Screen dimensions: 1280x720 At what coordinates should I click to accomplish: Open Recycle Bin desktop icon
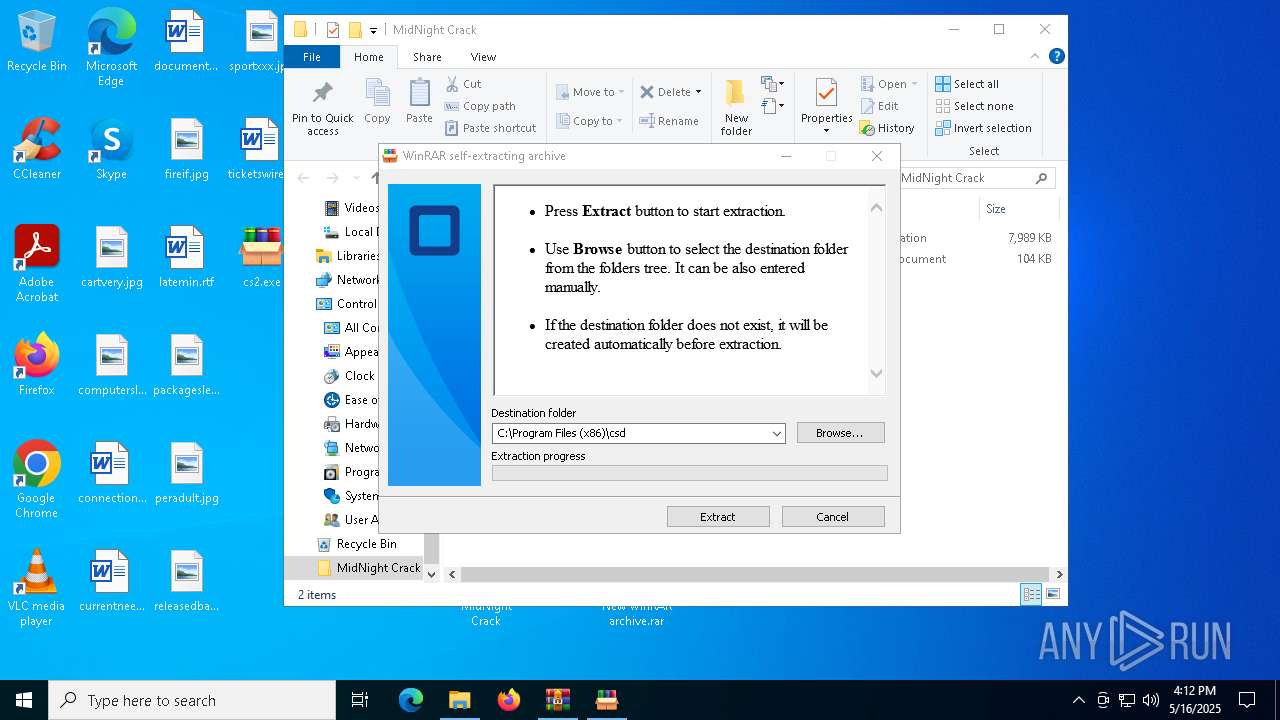click(x=37, y=42)
